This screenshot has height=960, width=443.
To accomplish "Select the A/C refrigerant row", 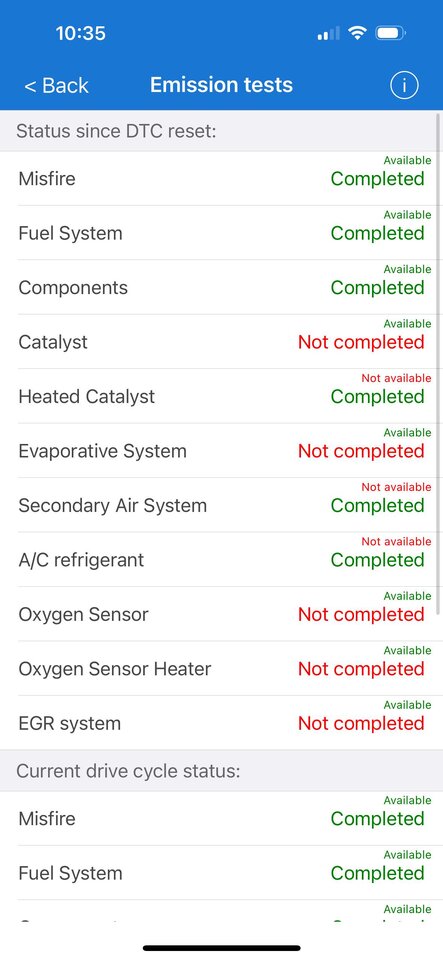I will (x=222, y=560).
